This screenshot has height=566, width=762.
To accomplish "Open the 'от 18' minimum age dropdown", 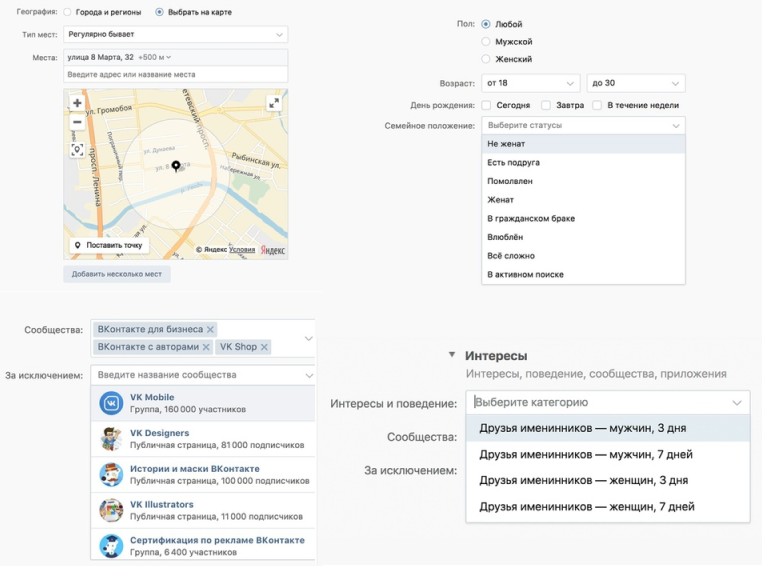I will click(x=531, y=83).
